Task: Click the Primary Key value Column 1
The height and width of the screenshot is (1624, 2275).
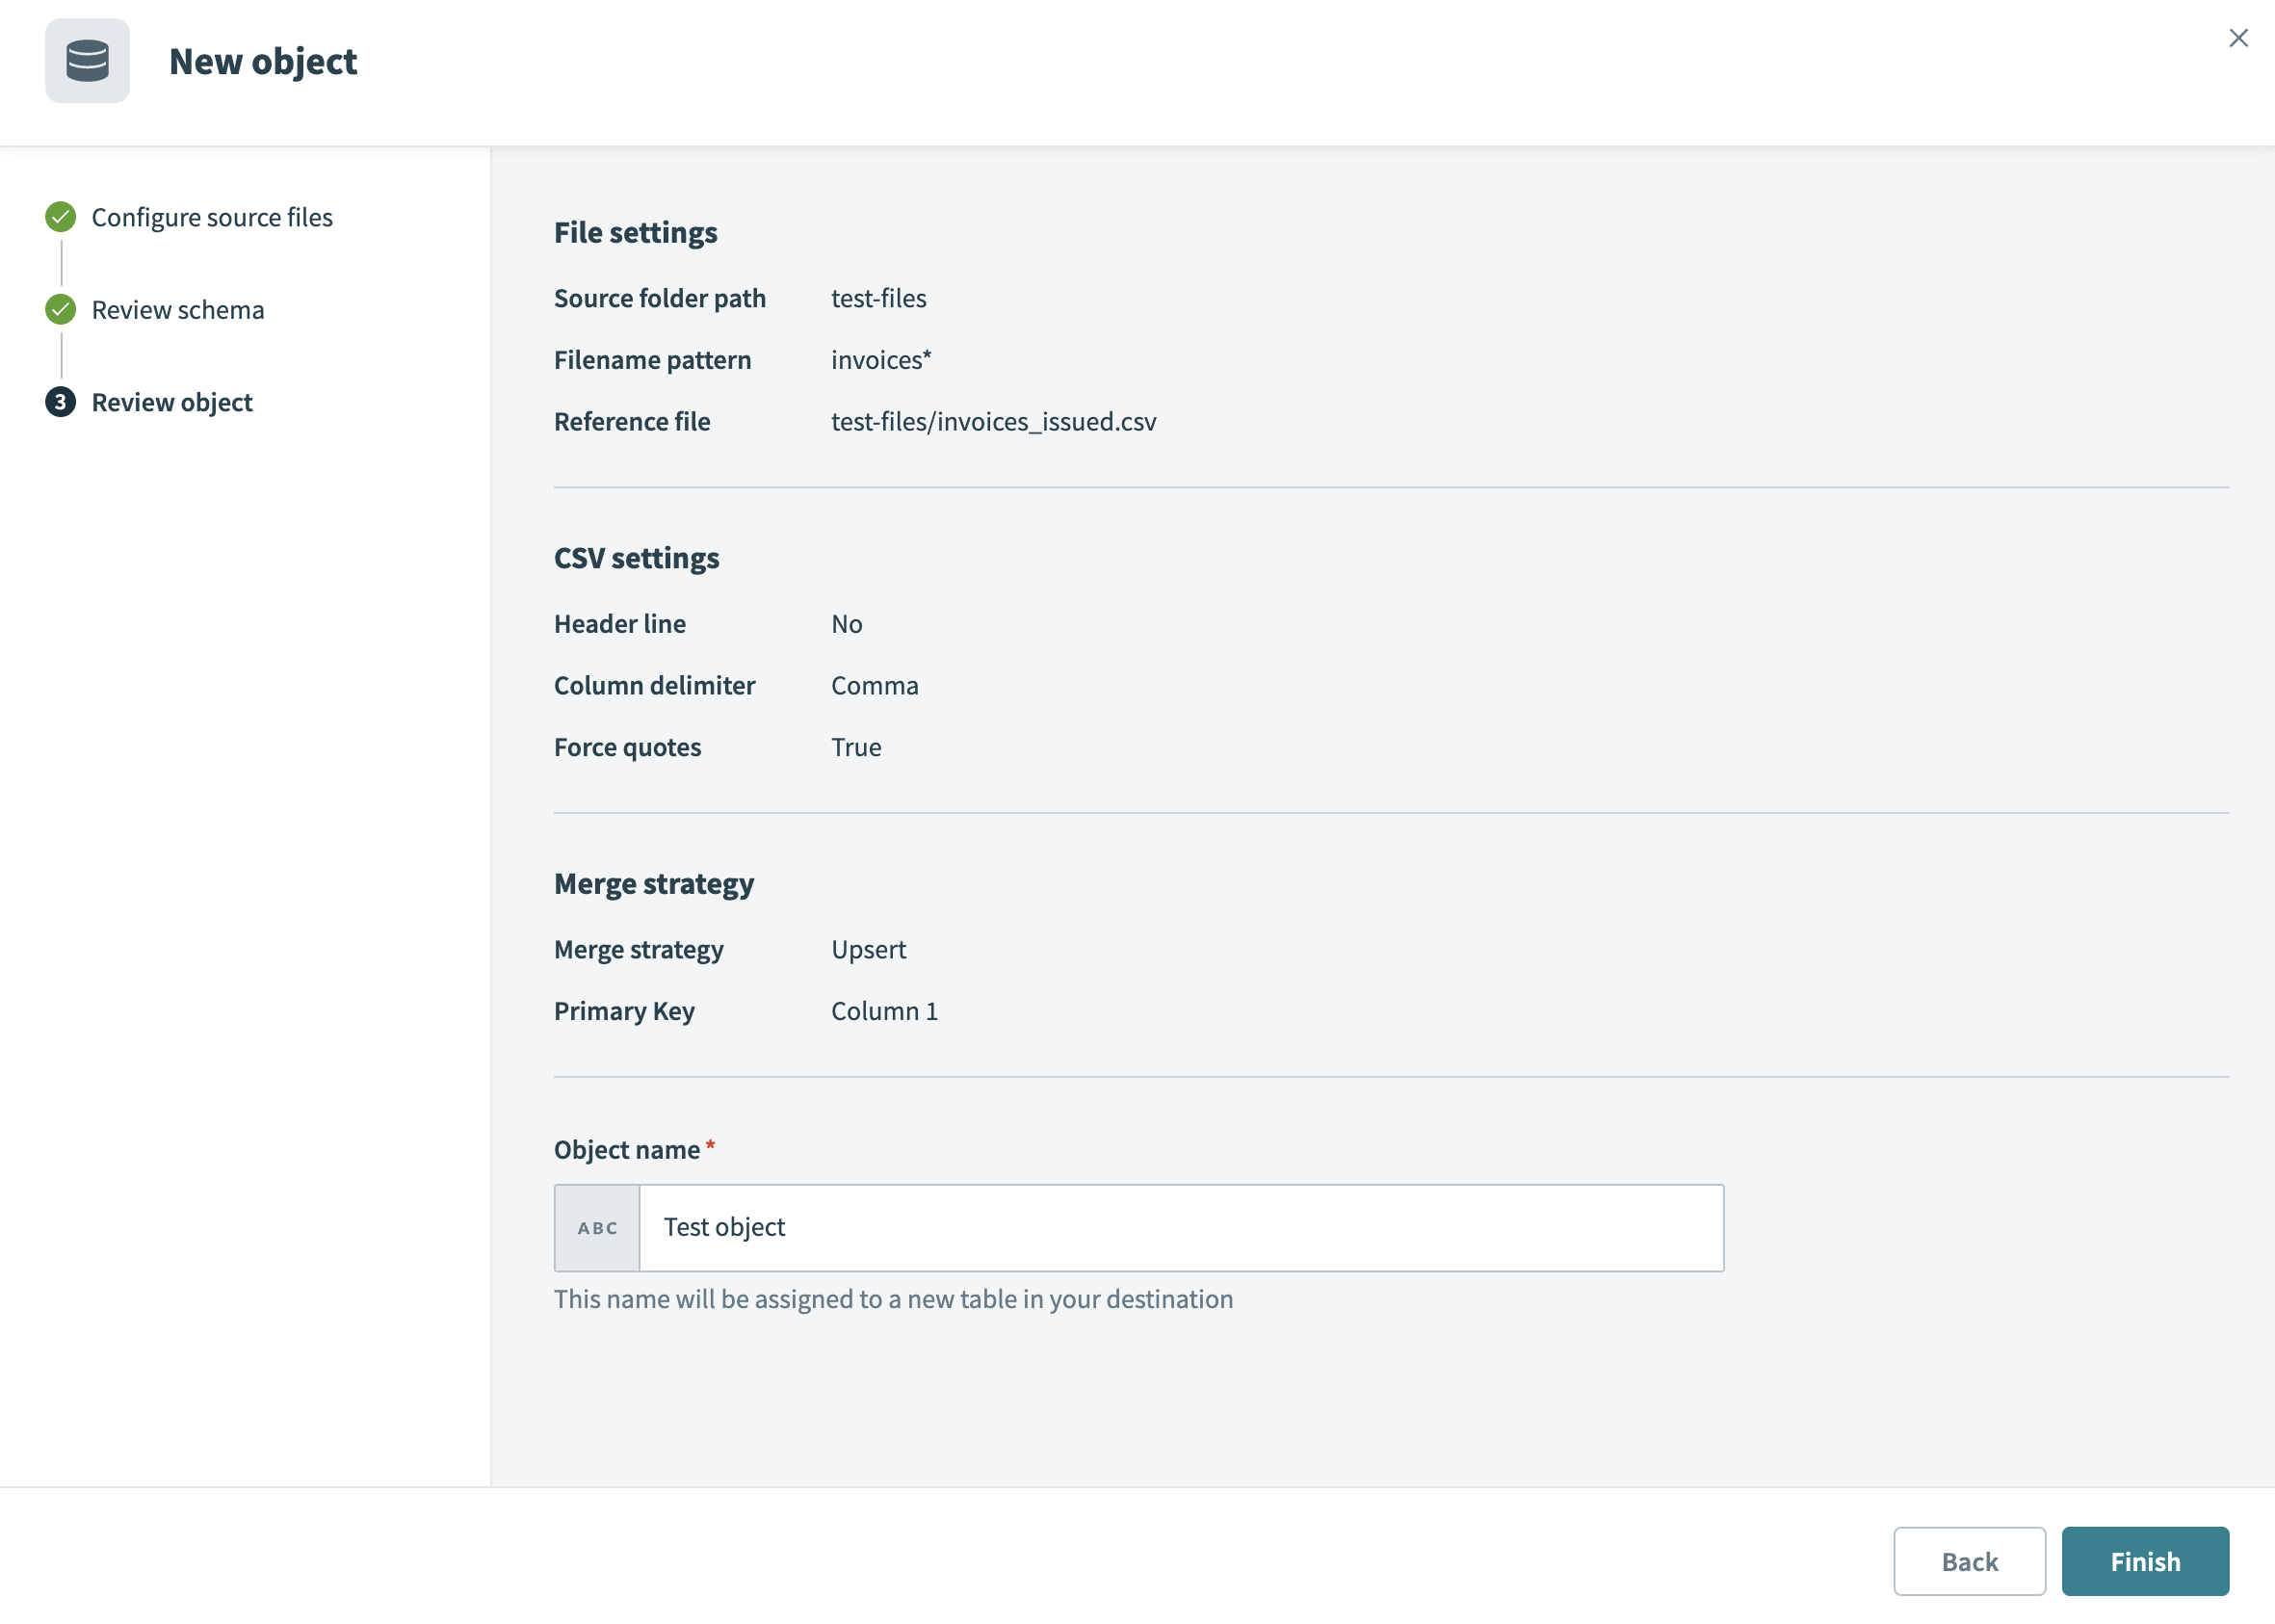Action: 884,1011
